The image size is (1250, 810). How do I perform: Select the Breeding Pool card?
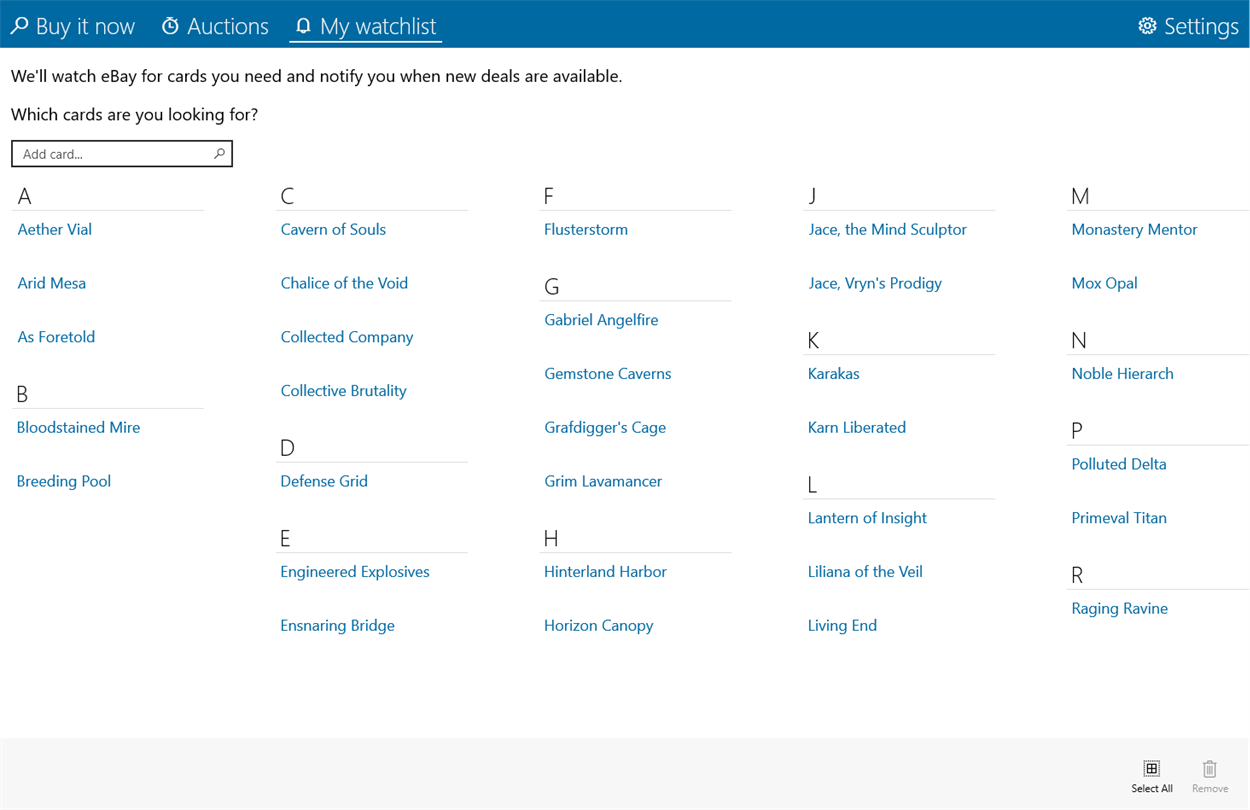coord(64,481)
